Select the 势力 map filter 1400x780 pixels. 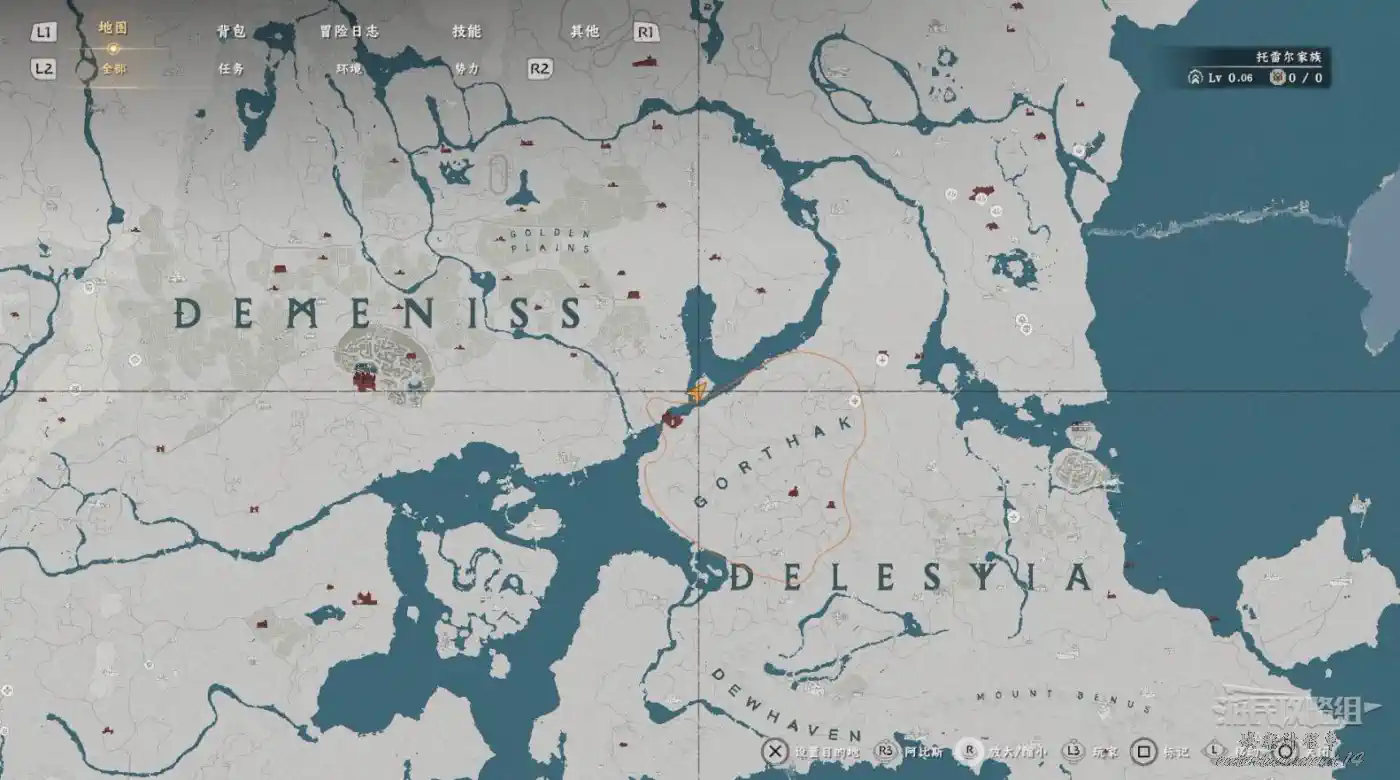pyautogui.click(x=466, y=69)
